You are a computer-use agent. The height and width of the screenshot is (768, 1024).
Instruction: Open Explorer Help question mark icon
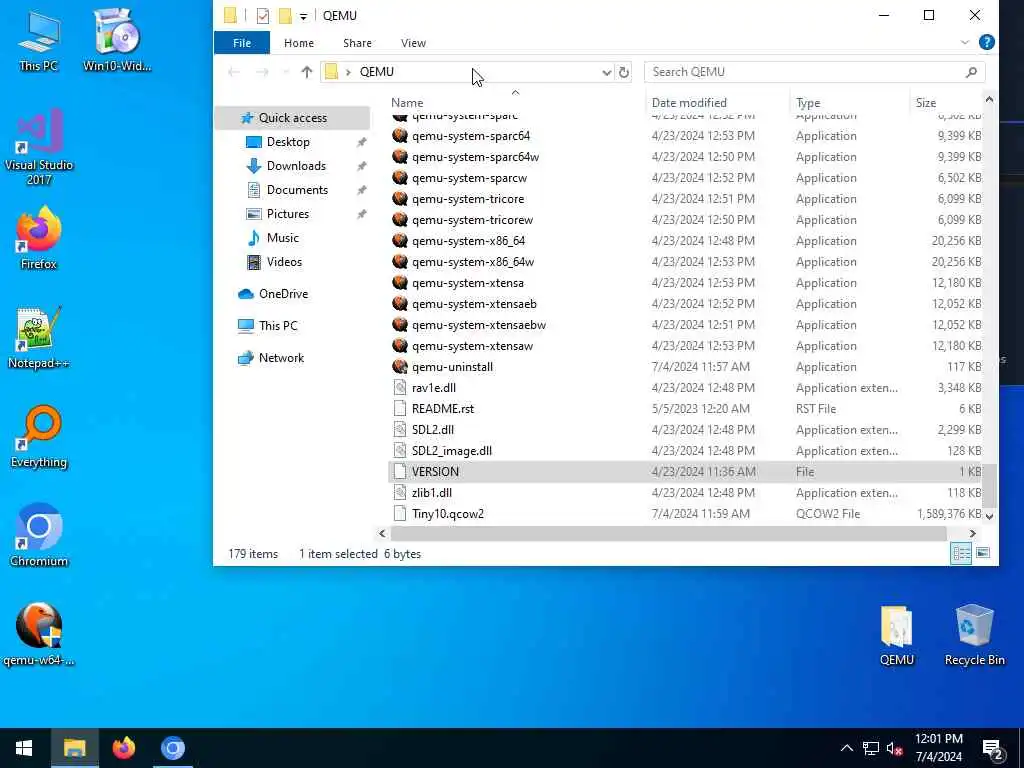pos(986,42)
